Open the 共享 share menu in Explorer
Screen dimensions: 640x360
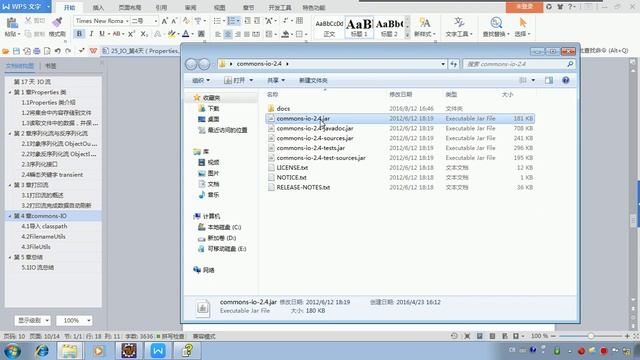click(276, 80)
